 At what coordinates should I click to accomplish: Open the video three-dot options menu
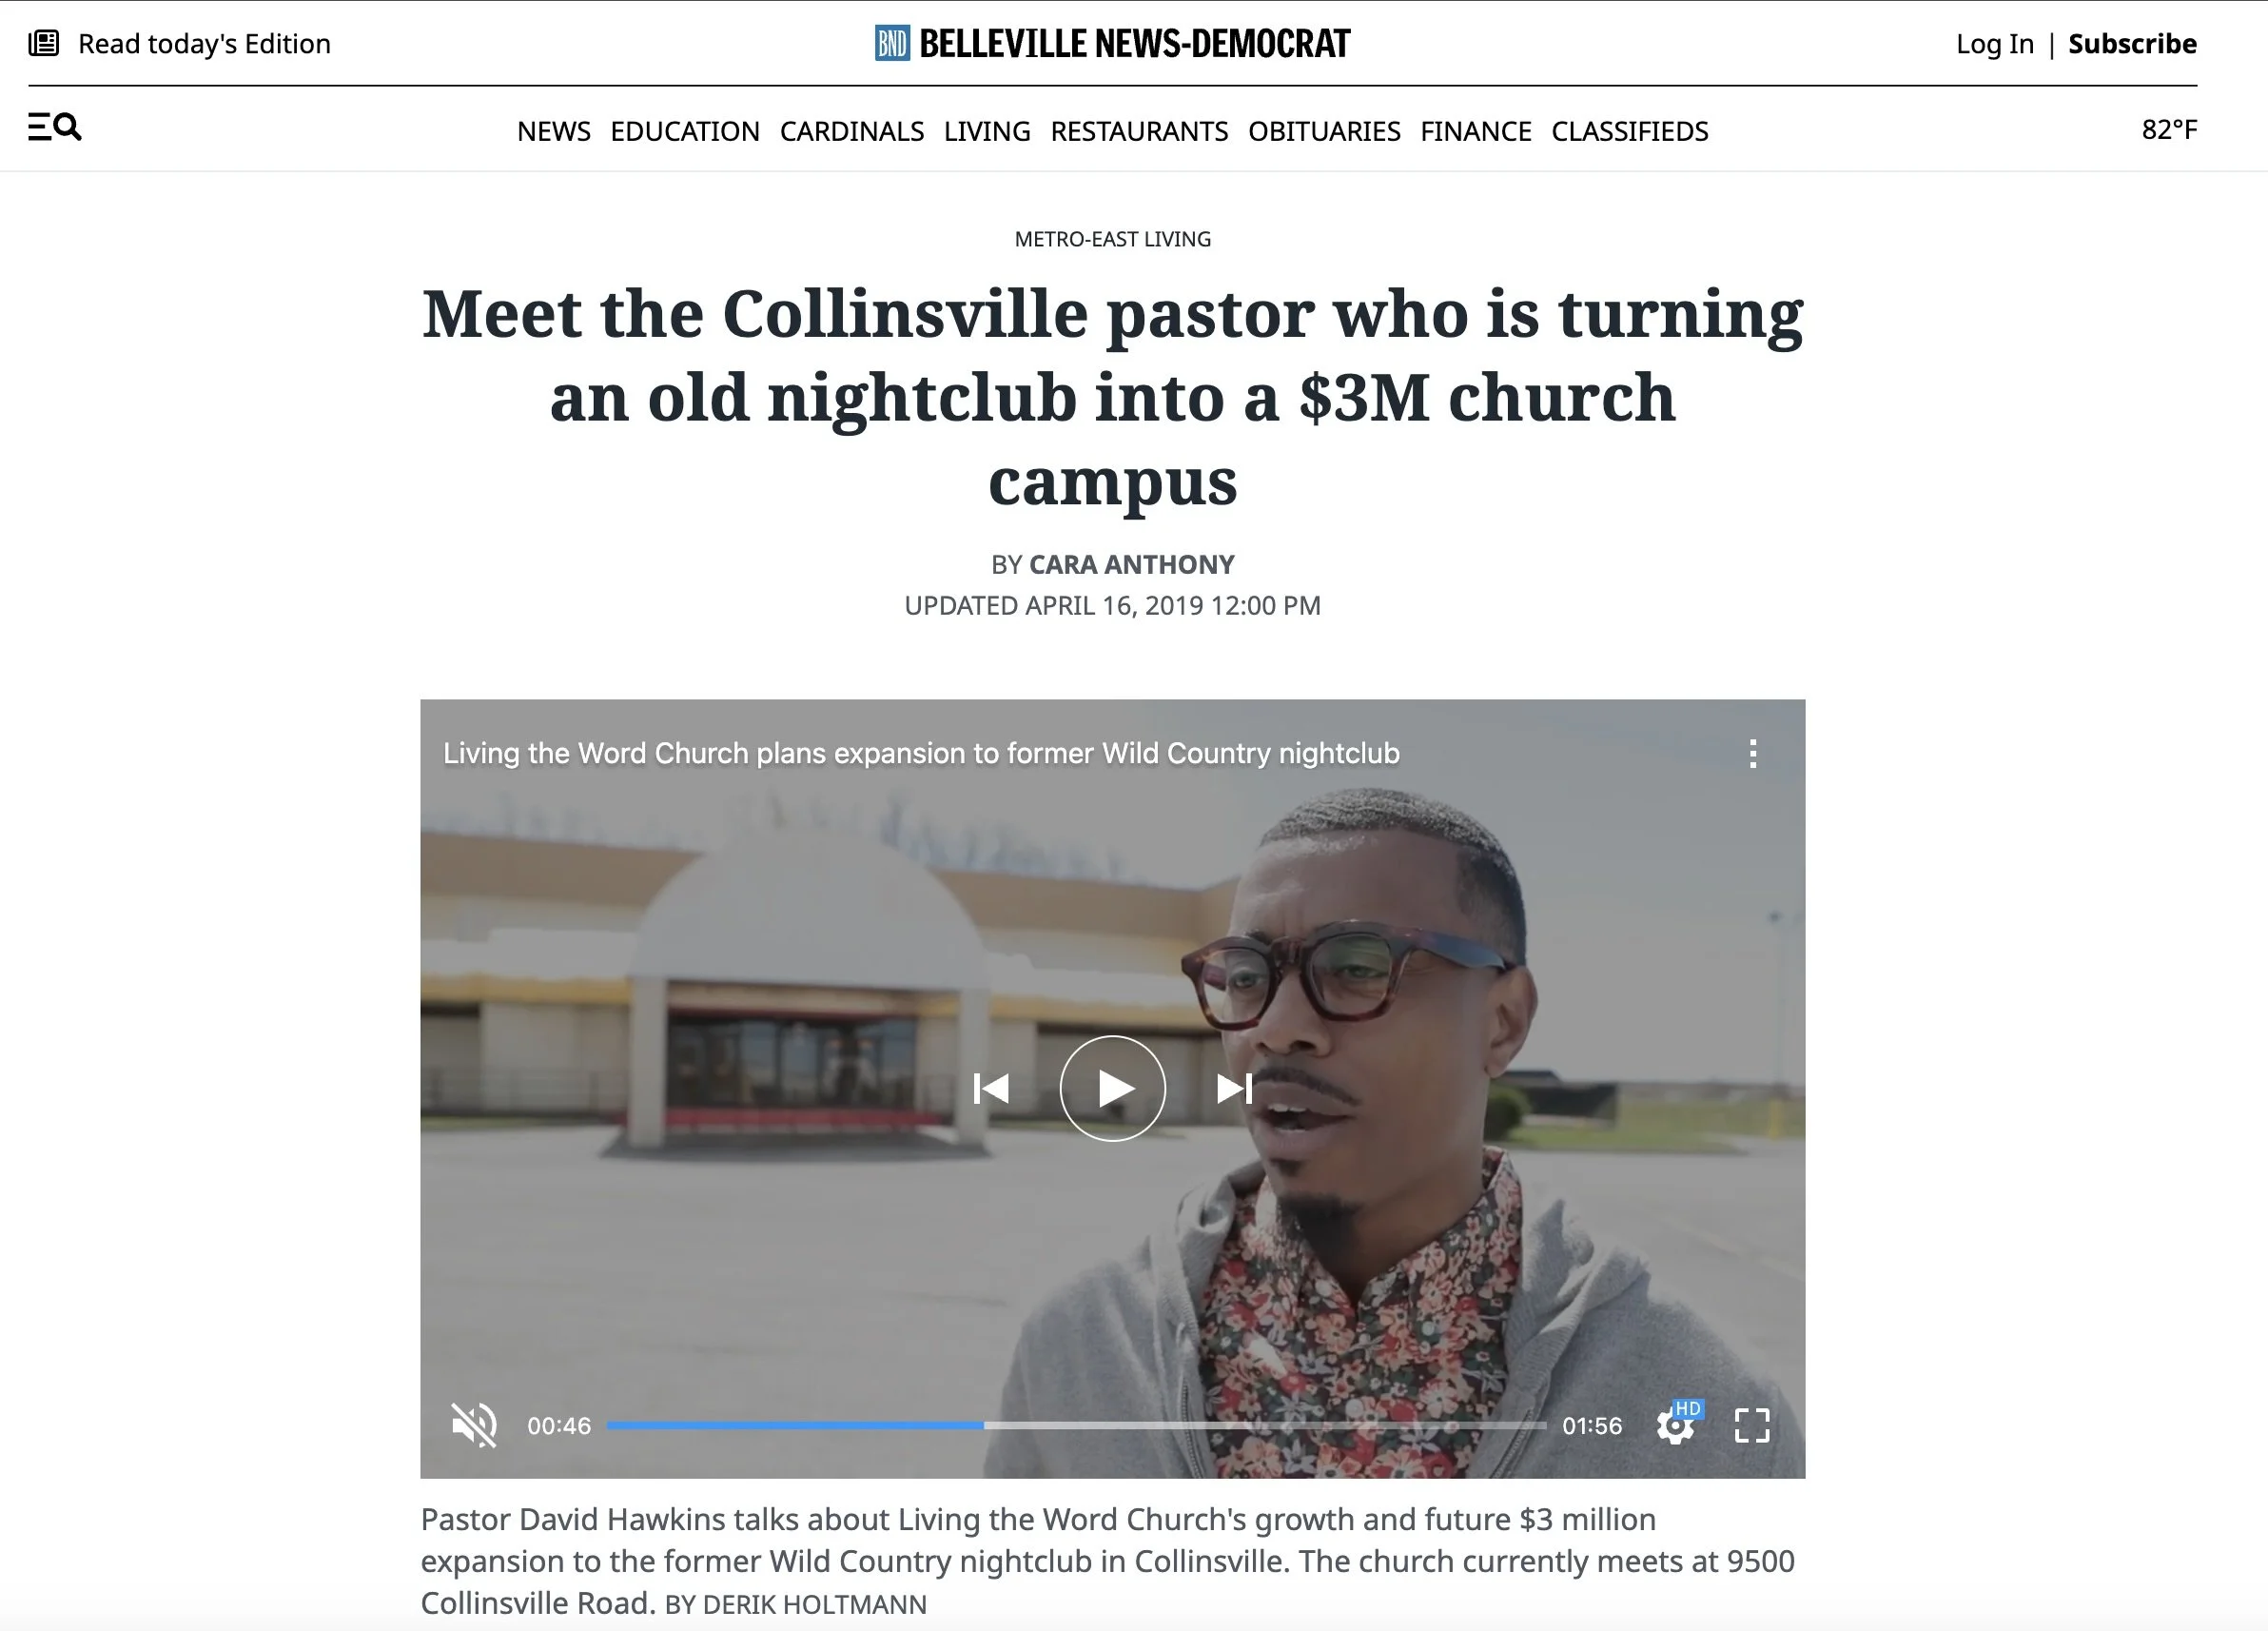[x=1752, y=753]
